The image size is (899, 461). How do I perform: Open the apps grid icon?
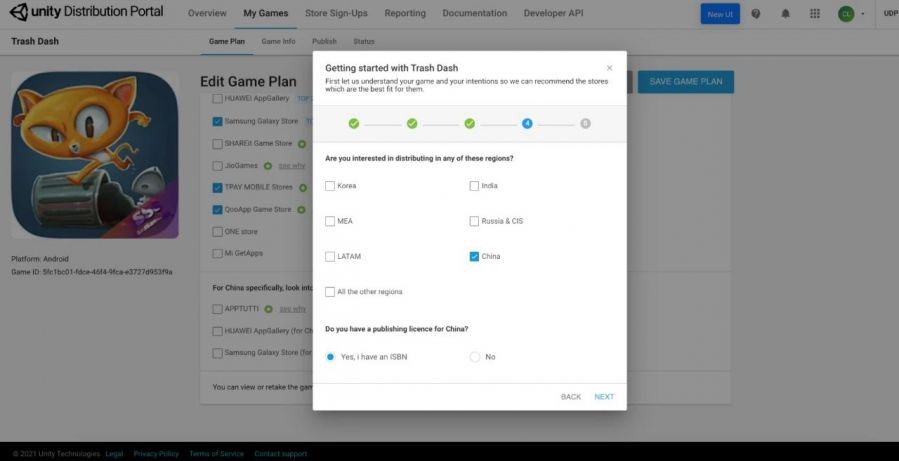click(x=815, y=14)
